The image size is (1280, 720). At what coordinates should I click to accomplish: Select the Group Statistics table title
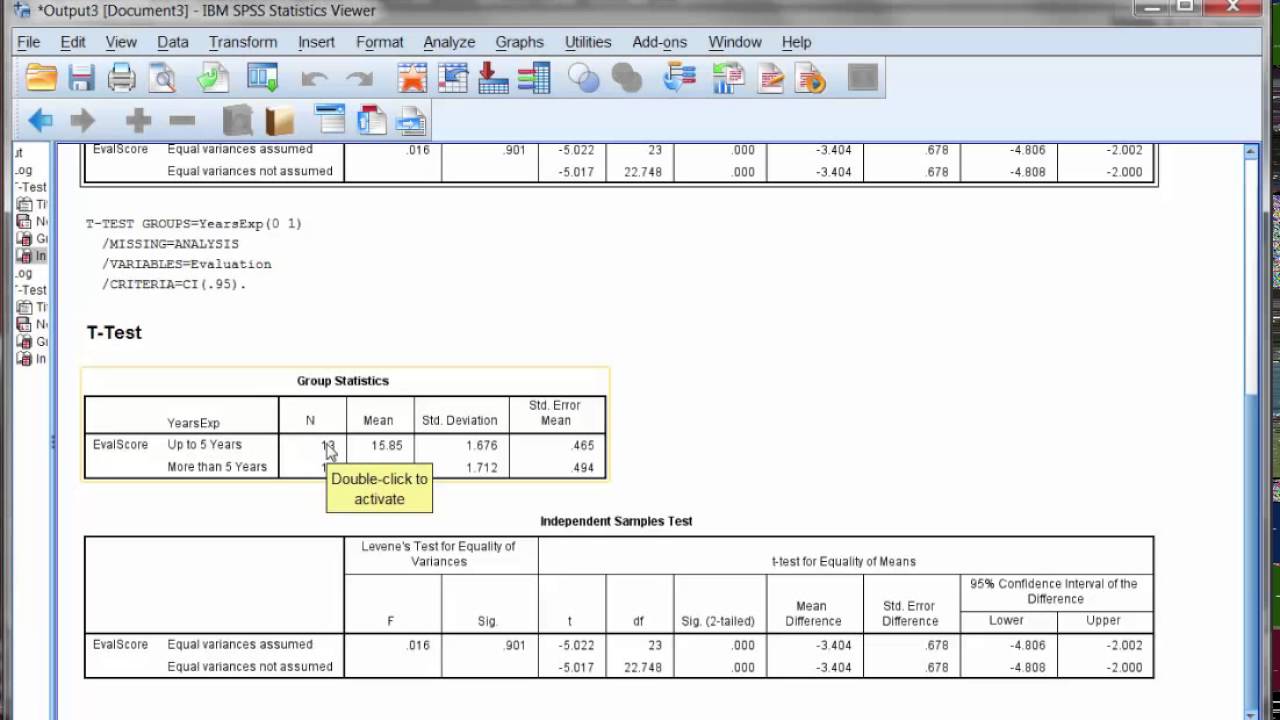tap(343, 381)
